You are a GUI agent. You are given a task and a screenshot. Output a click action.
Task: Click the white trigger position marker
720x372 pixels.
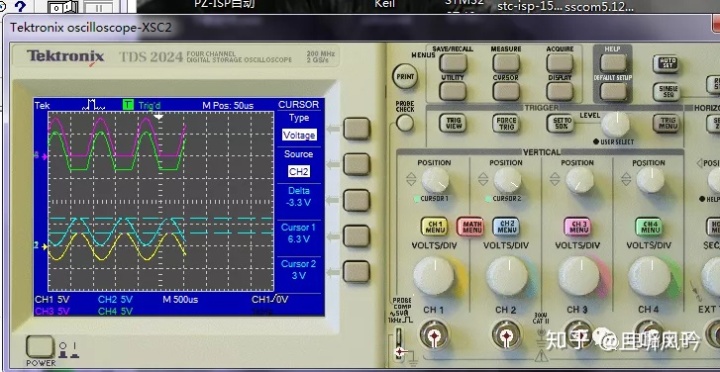pyautogui.click(x=158, y=117)
